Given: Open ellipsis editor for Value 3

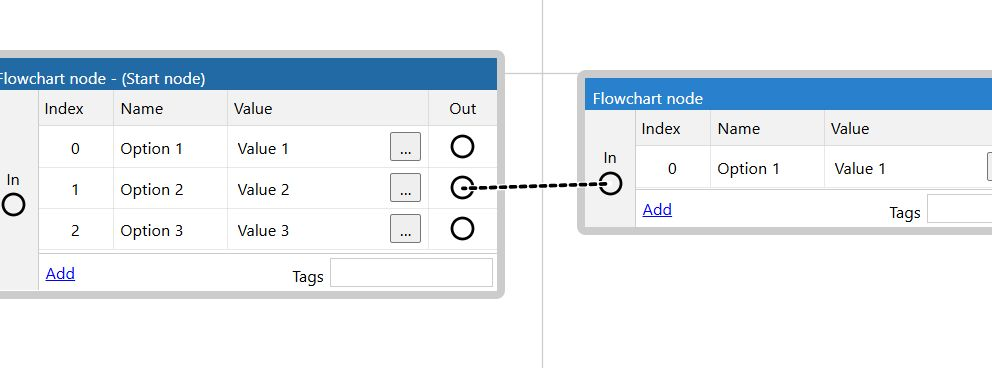Looking at the screenshot, I should point(406,229).
